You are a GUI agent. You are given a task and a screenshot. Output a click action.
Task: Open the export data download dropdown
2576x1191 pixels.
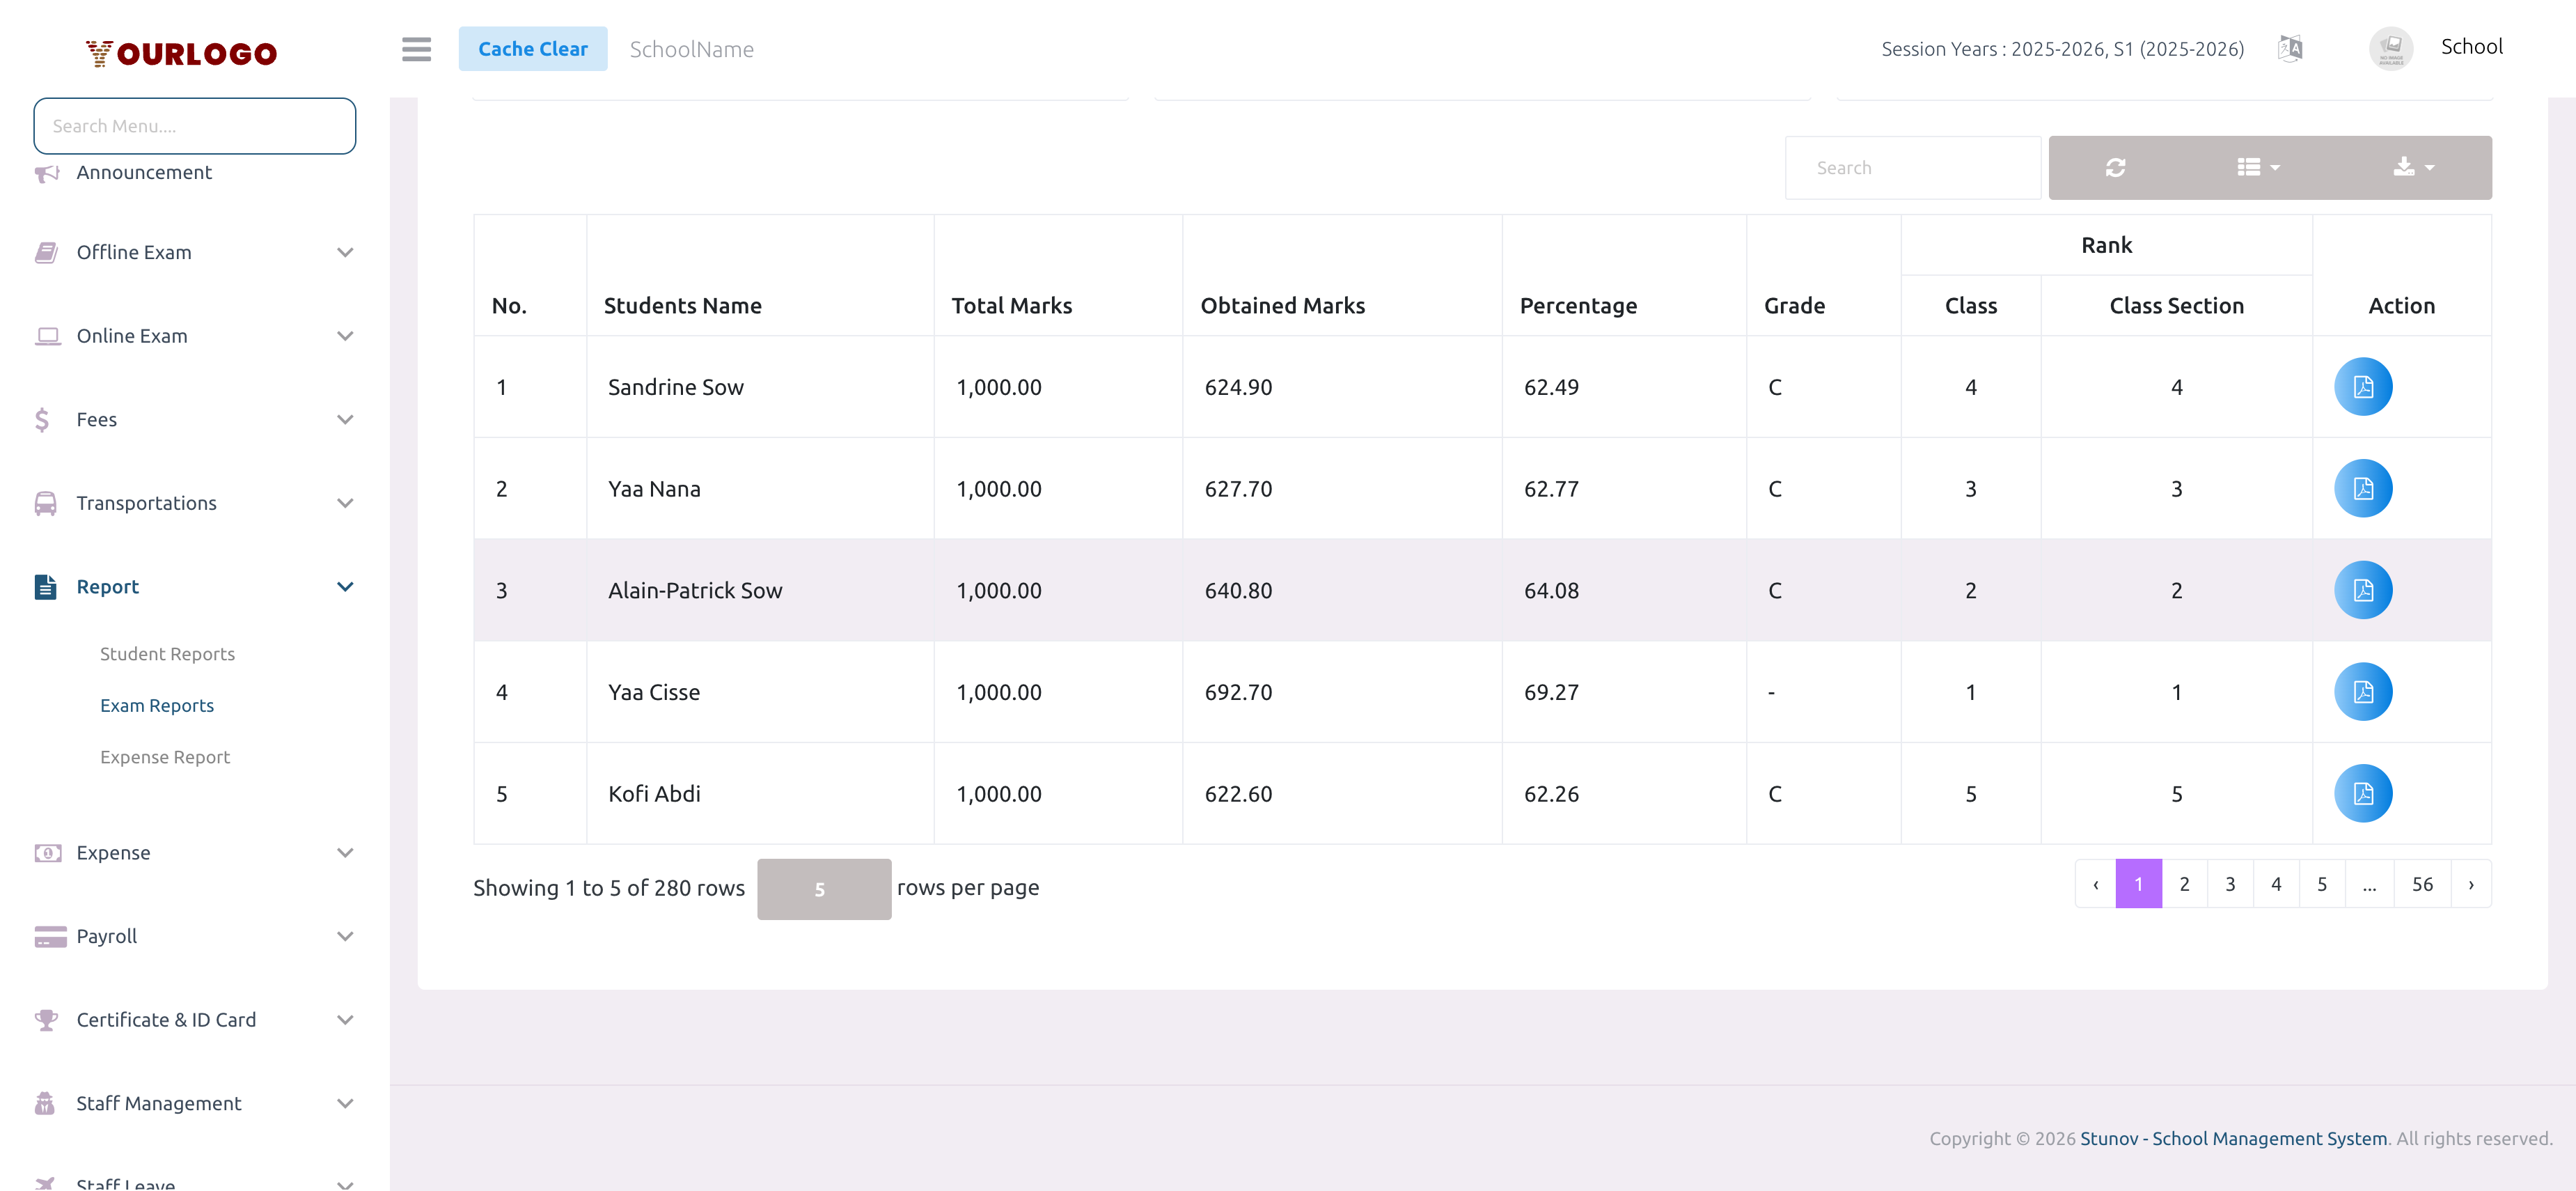click(x=2413, y=168)
